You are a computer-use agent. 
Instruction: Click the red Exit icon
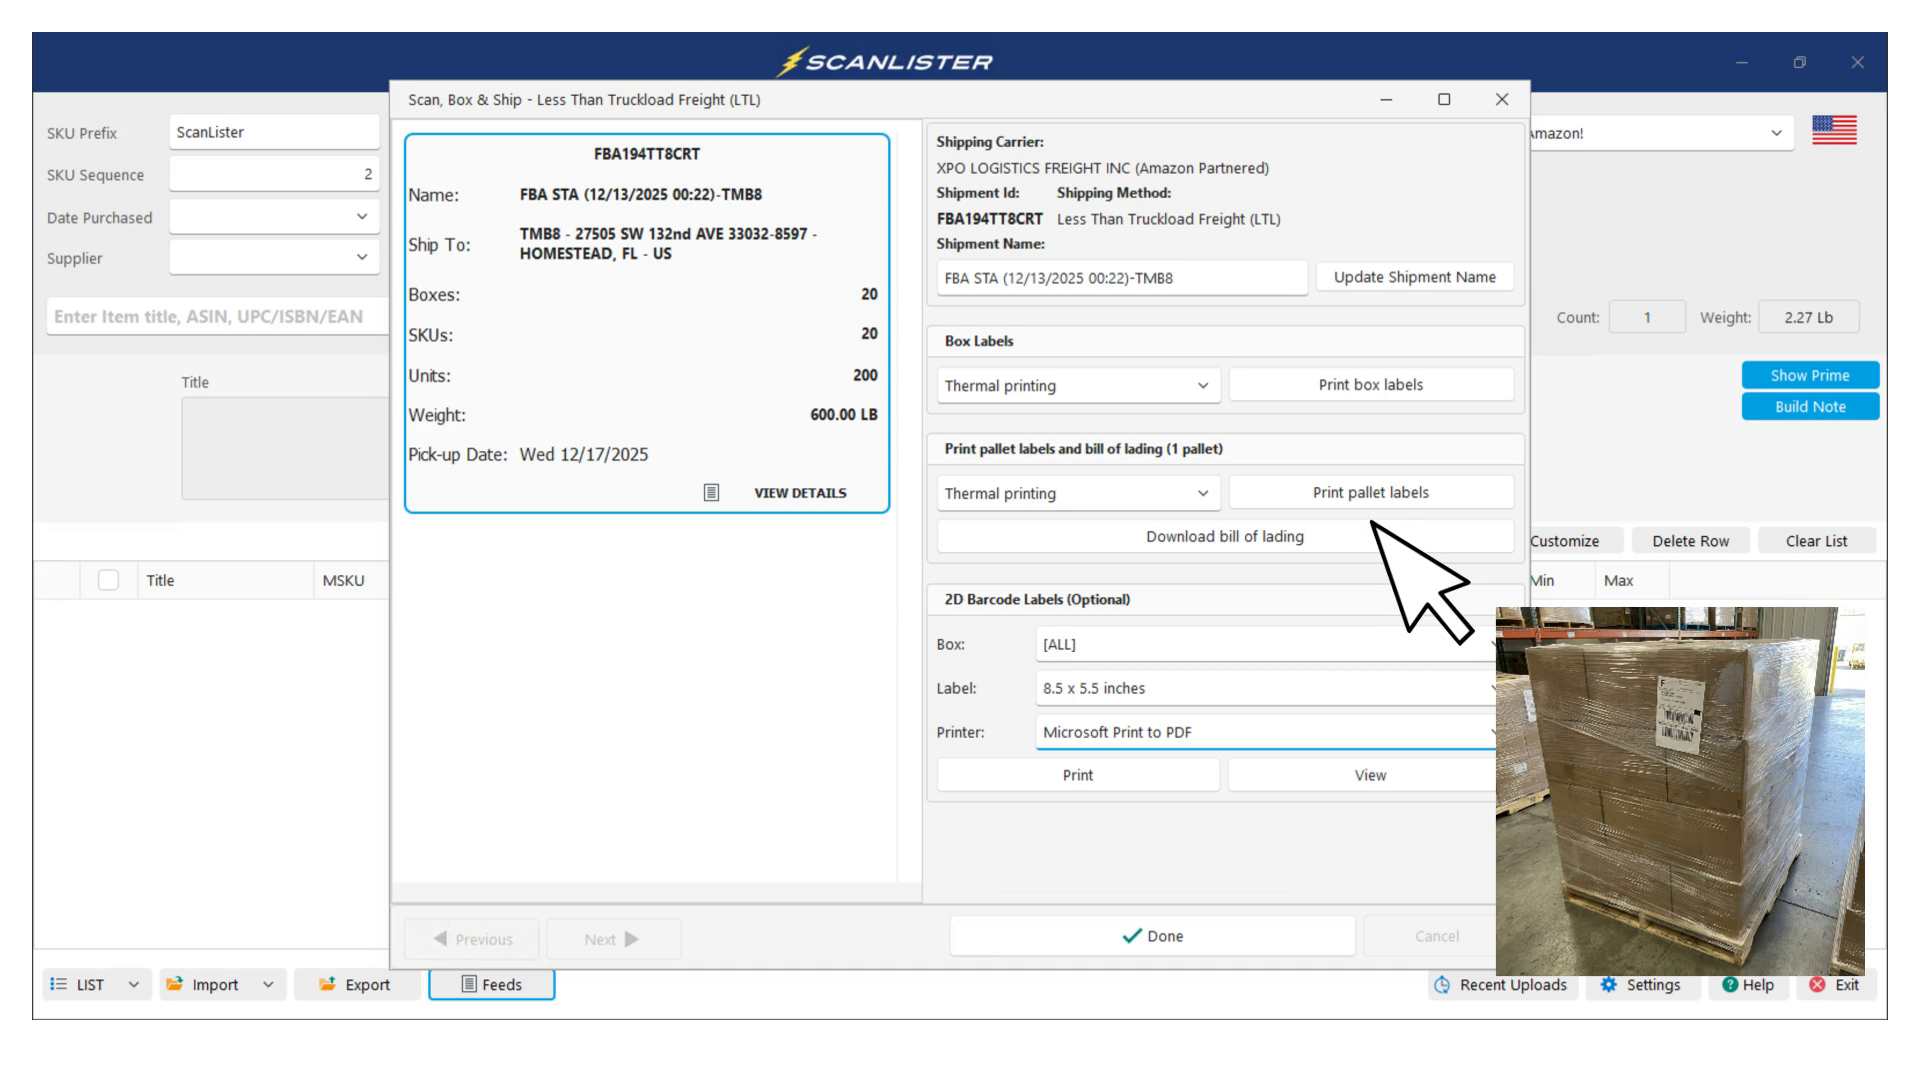click(x=1817, y=985)
